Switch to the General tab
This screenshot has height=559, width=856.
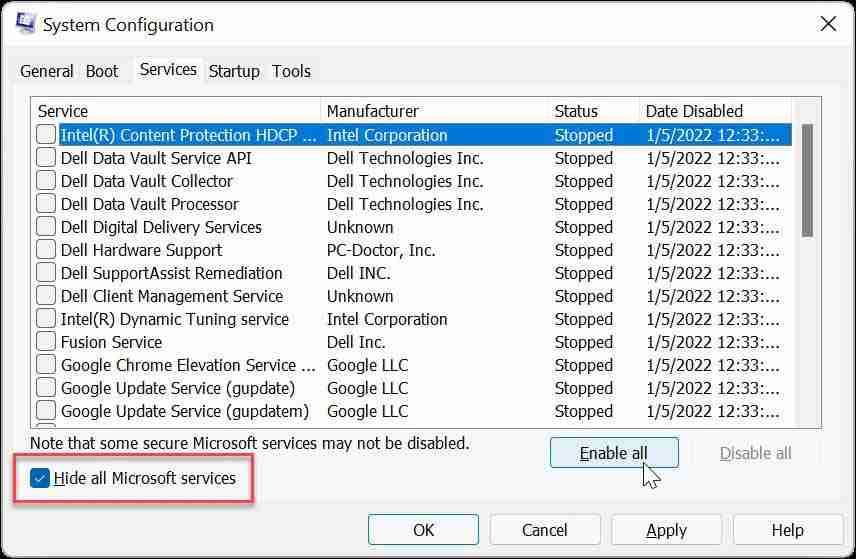46,71
